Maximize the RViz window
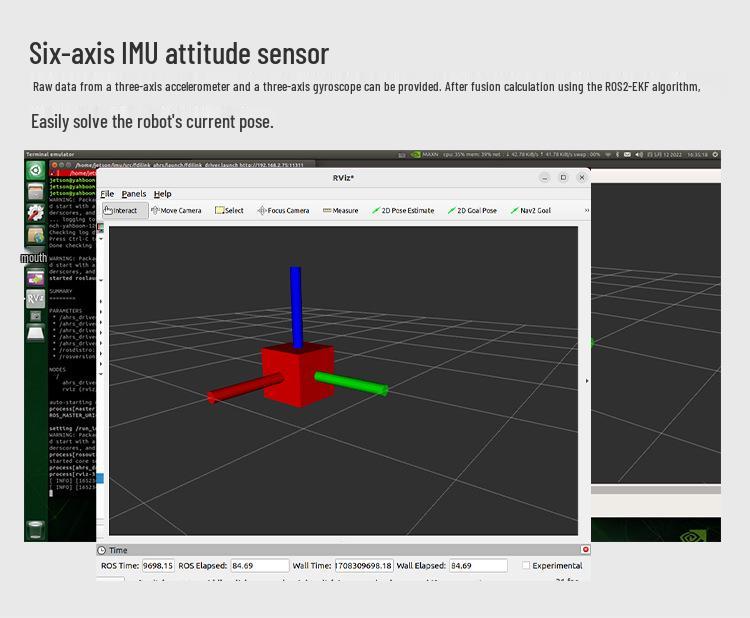 coord(563,177)
